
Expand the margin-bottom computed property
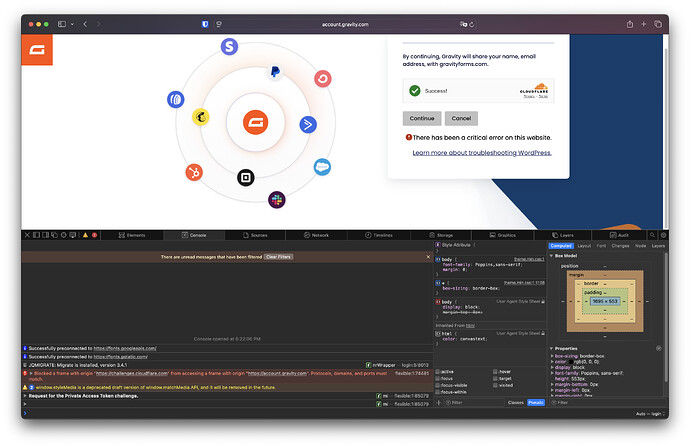coord(552,384)
